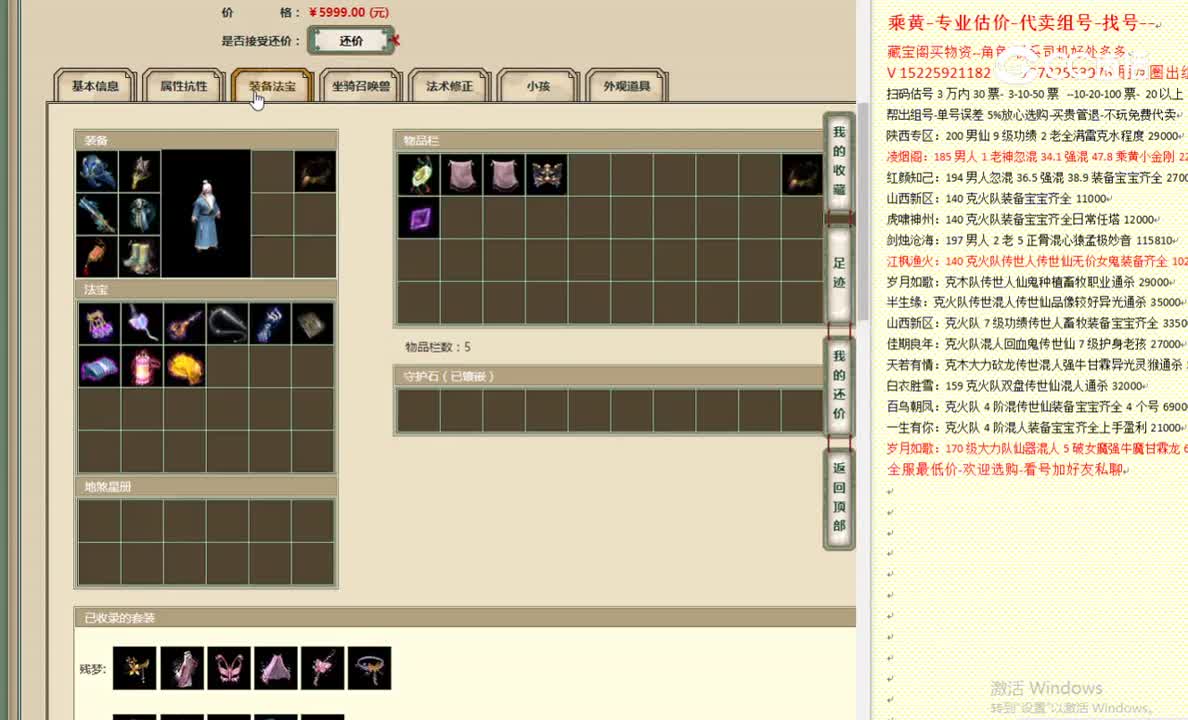Inspect the blue scroll book fabao icon
Viewport: 1188px width, 720px height.
[x=99, y=367]
